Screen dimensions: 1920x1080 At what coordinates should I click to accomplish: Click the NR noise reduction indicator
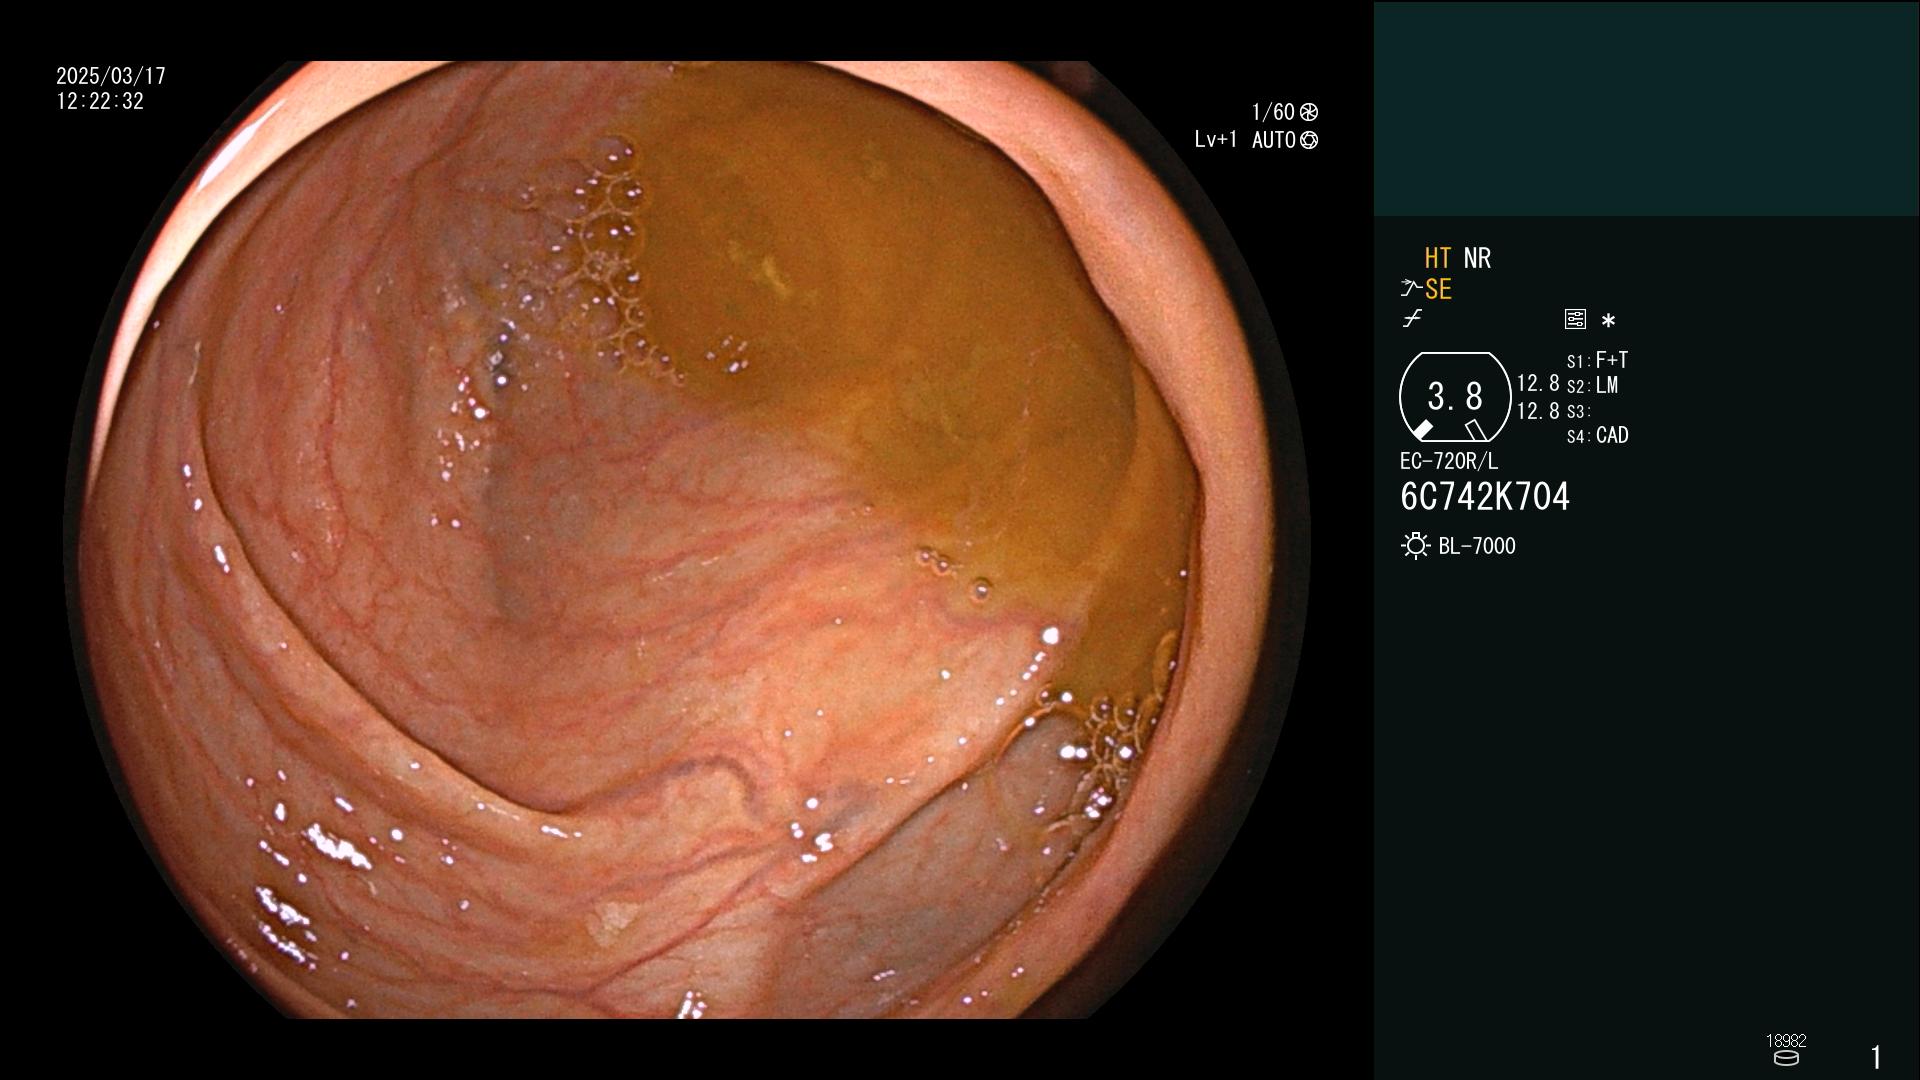(1477, 258)
